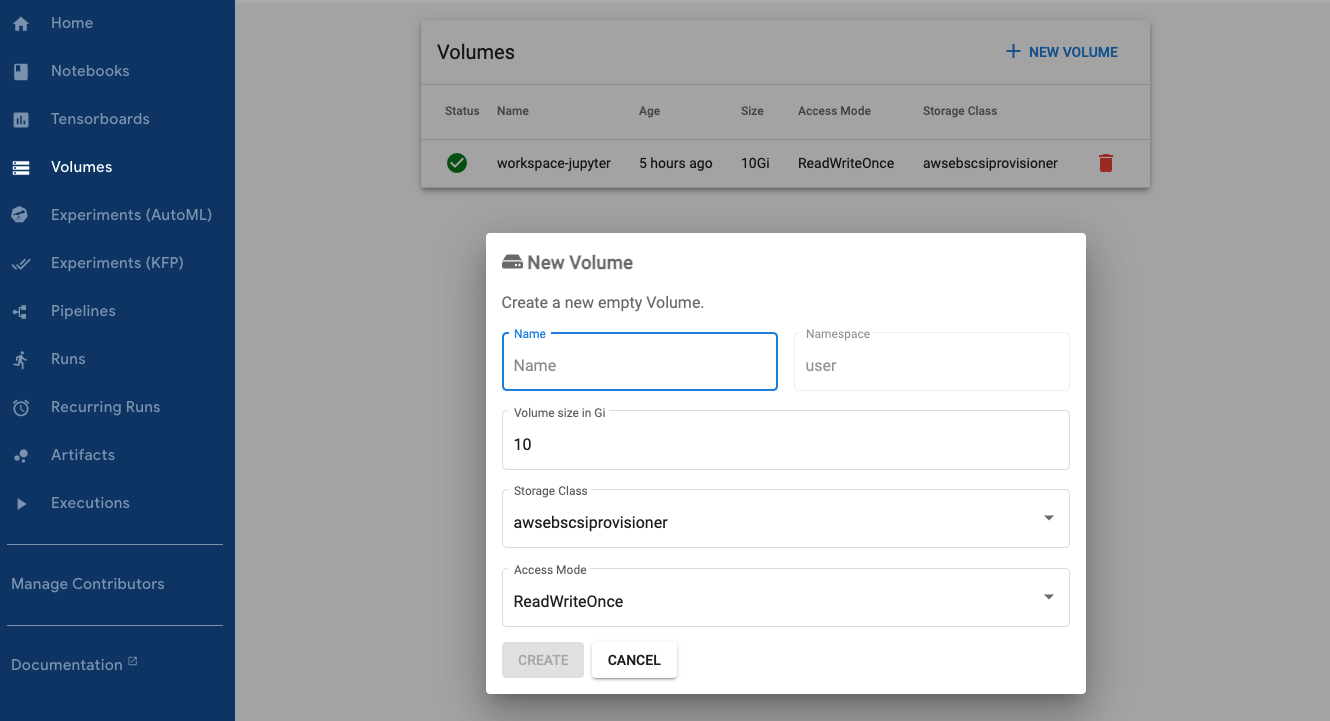Click the Executions play arrow icon
Viewport: 1330px width, 721px height.
click(x=21, y=503)
